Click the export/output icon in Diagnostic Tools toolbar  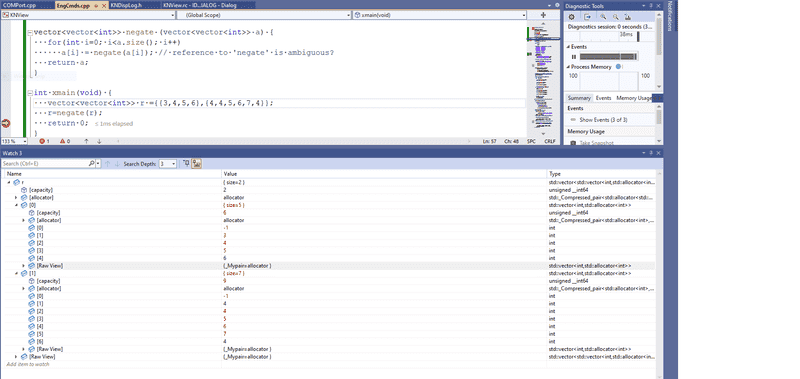click(587, 17)
